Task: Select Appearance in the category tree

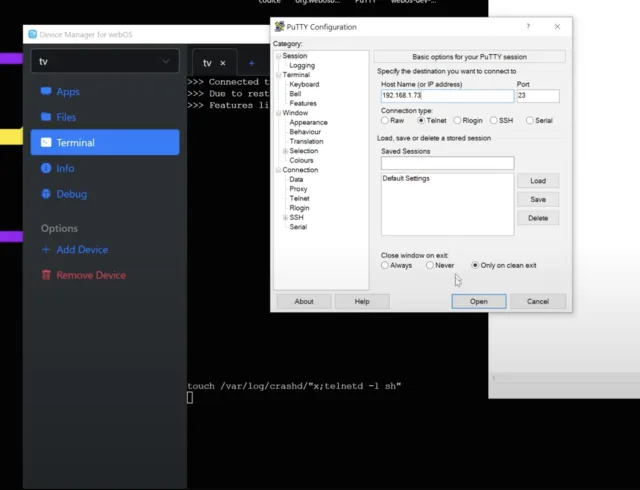Action: point(308,122)
